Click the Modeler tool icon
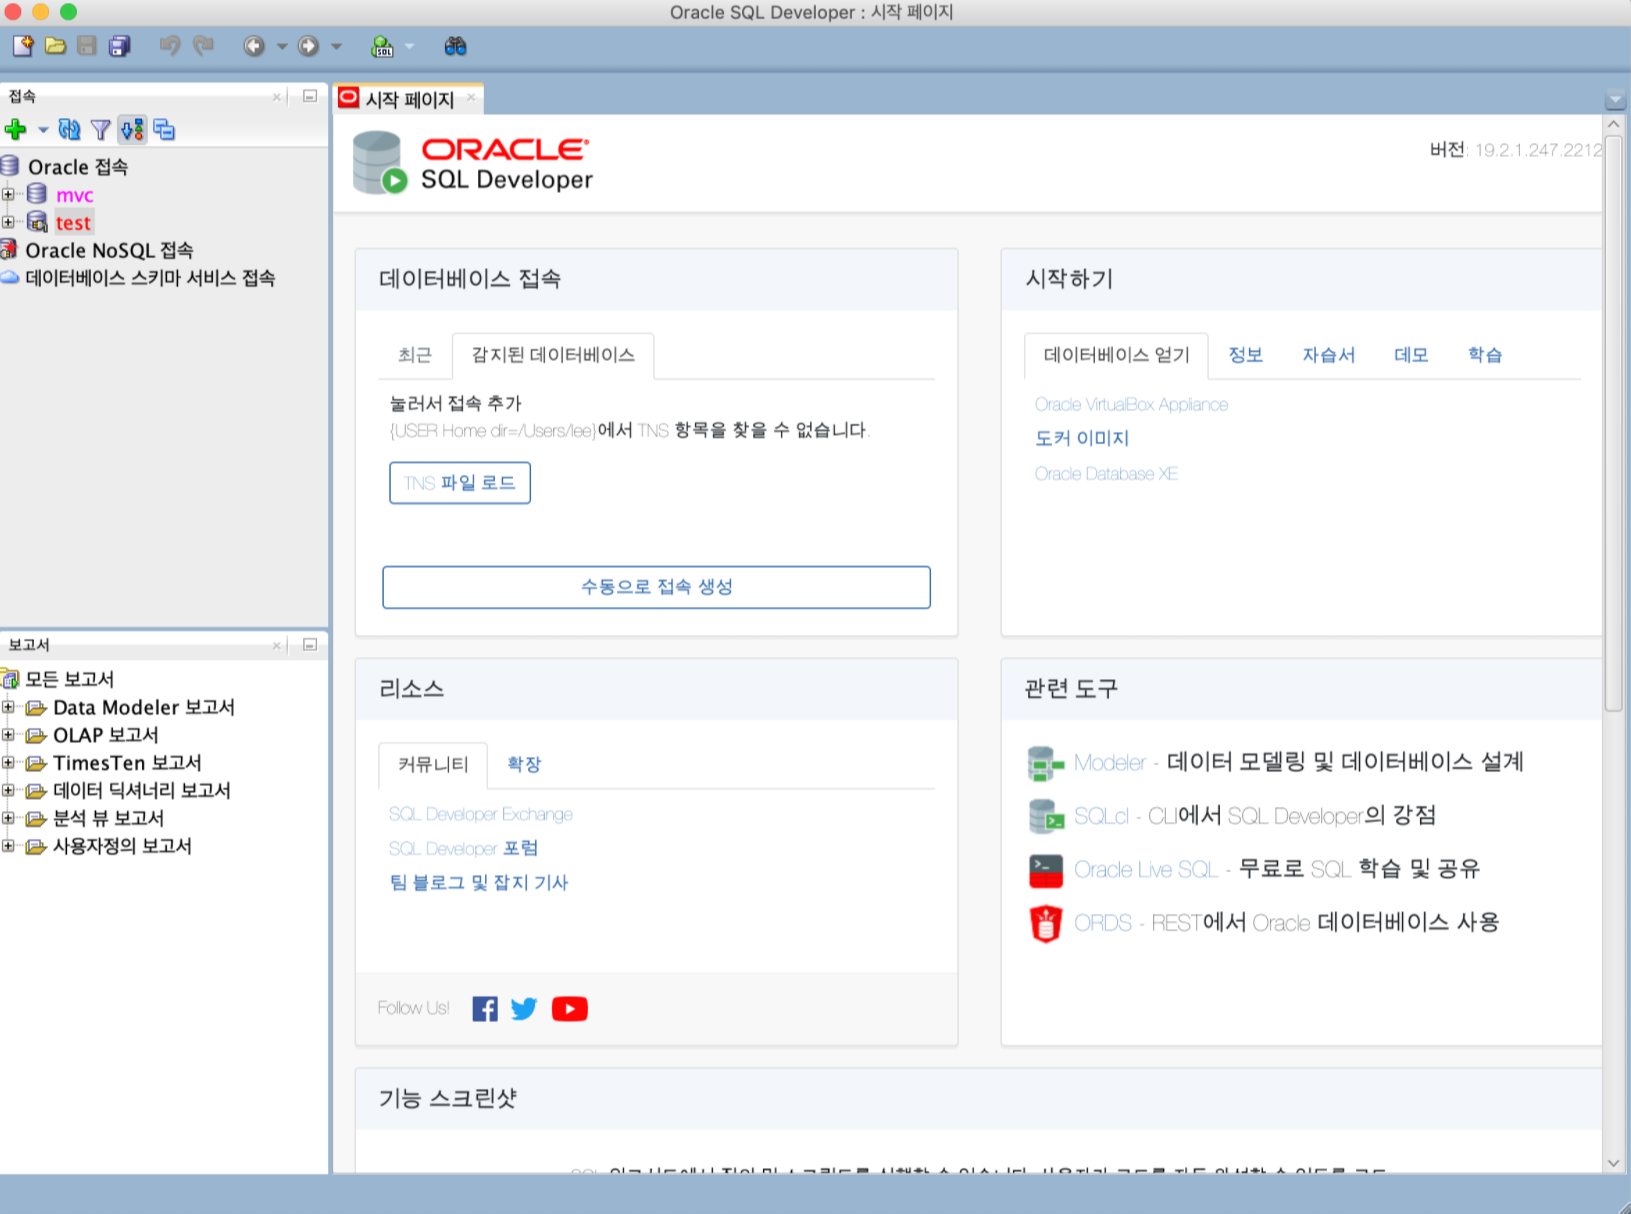 click(1045, 763)
